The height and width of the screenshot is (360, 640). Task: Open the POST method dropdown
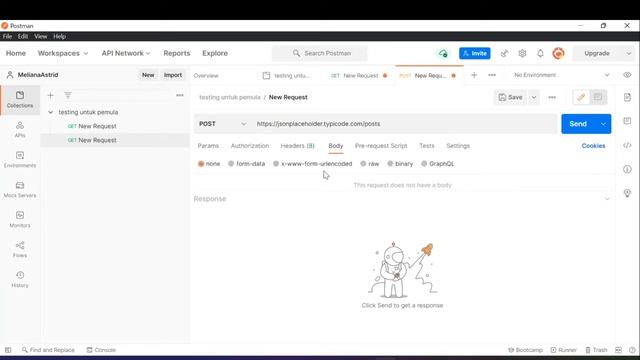tap(222, 124)
